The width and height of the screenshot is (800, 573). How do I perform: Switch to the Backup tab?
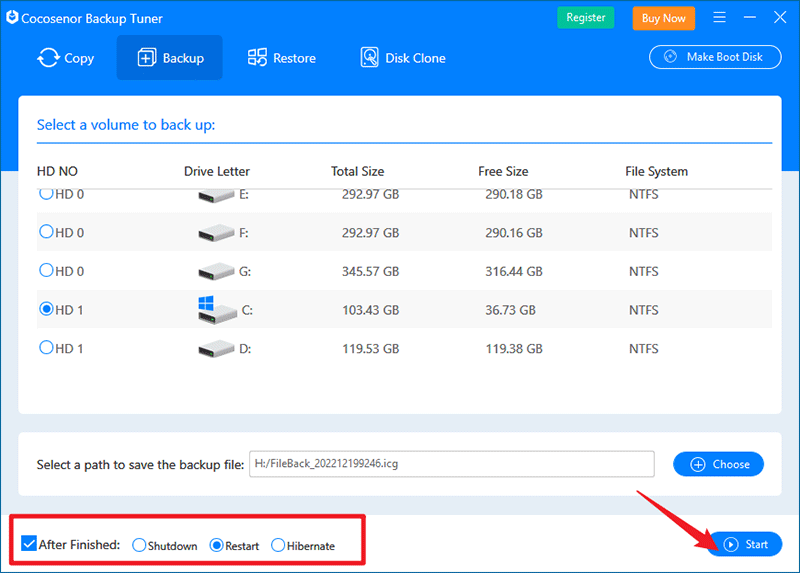pos(169,58)
